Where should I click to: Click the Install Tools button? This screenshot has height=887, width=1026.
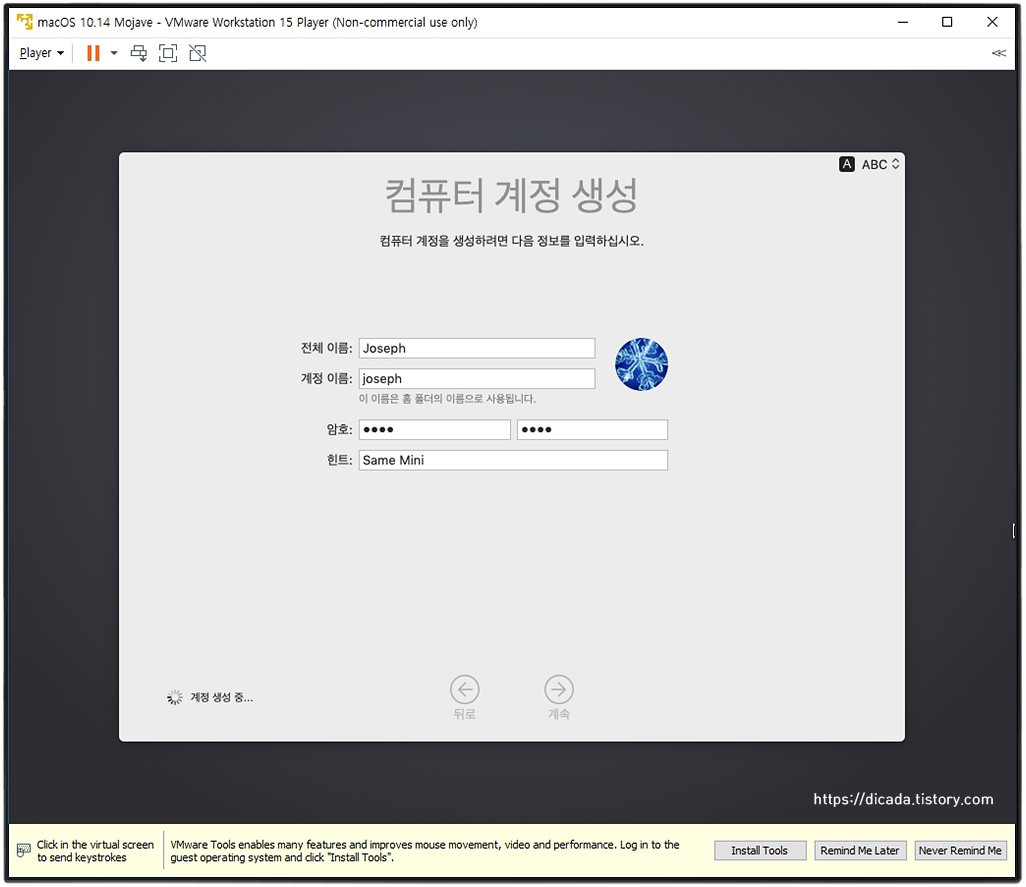(760, 850)
